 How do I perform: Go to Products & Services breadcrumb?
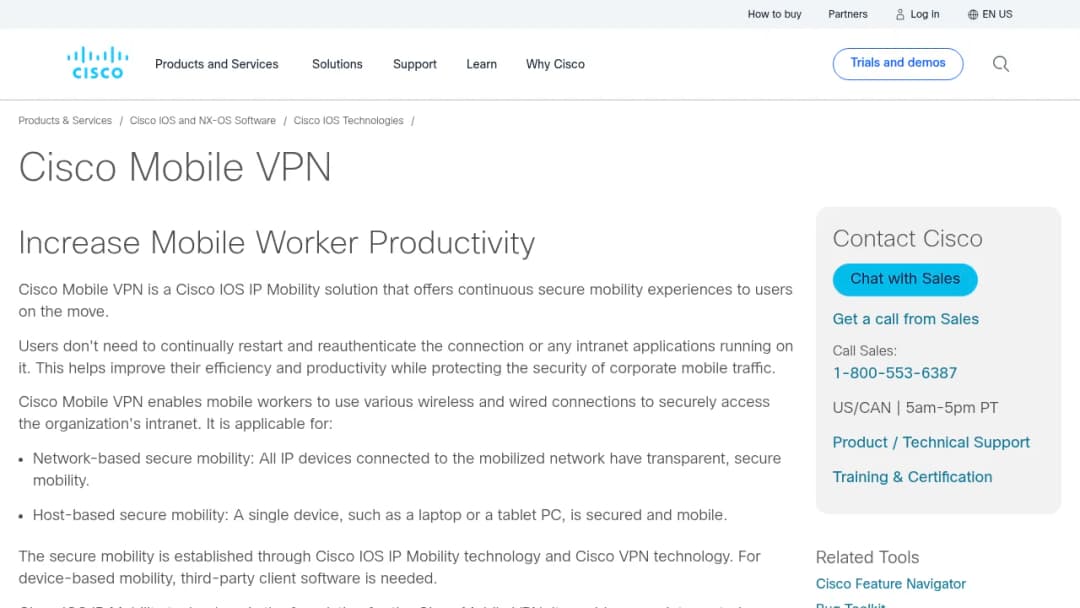65,120
